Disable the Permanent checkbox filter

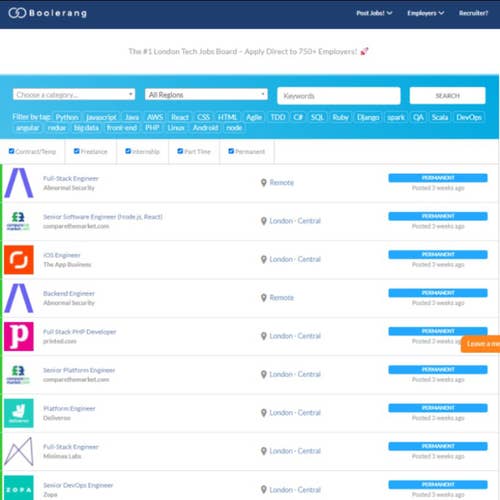tap(231, 151)
